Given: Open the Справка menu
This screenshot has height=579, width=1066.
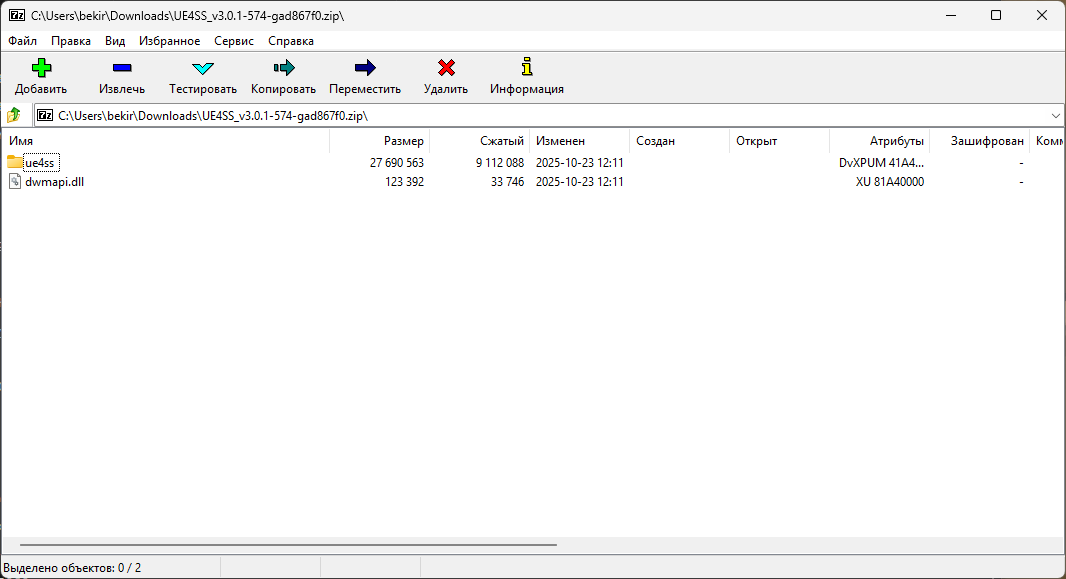Looking at the screenshot, I should click(x=291, y=41).
